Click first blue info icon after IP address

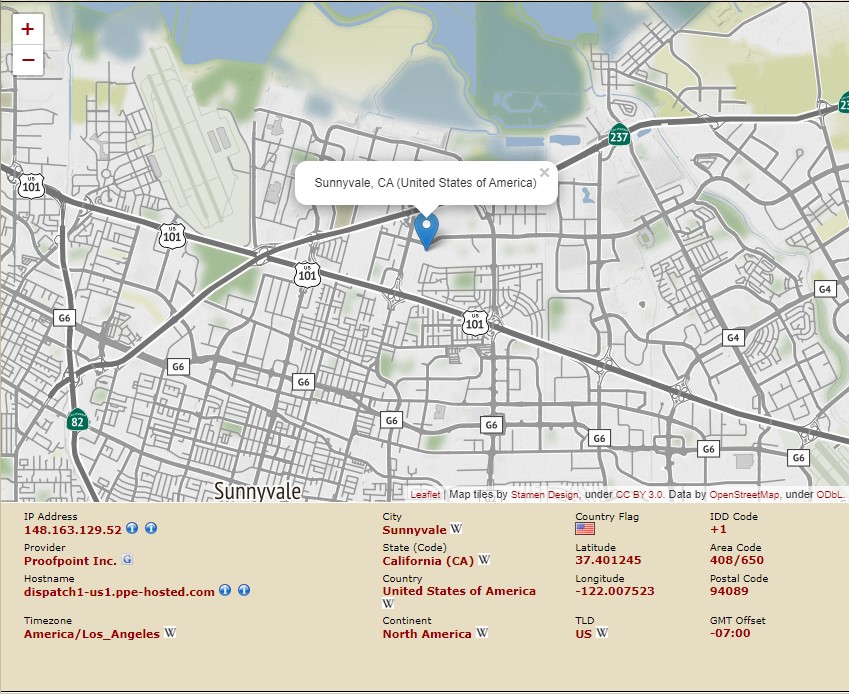point(132,529)
